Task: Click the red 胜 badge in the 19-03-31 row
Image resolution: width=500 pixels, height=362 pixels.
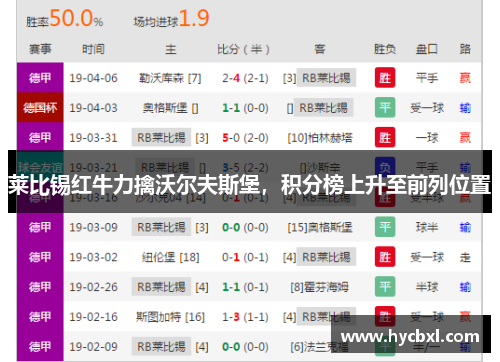Action: [385, 137]
